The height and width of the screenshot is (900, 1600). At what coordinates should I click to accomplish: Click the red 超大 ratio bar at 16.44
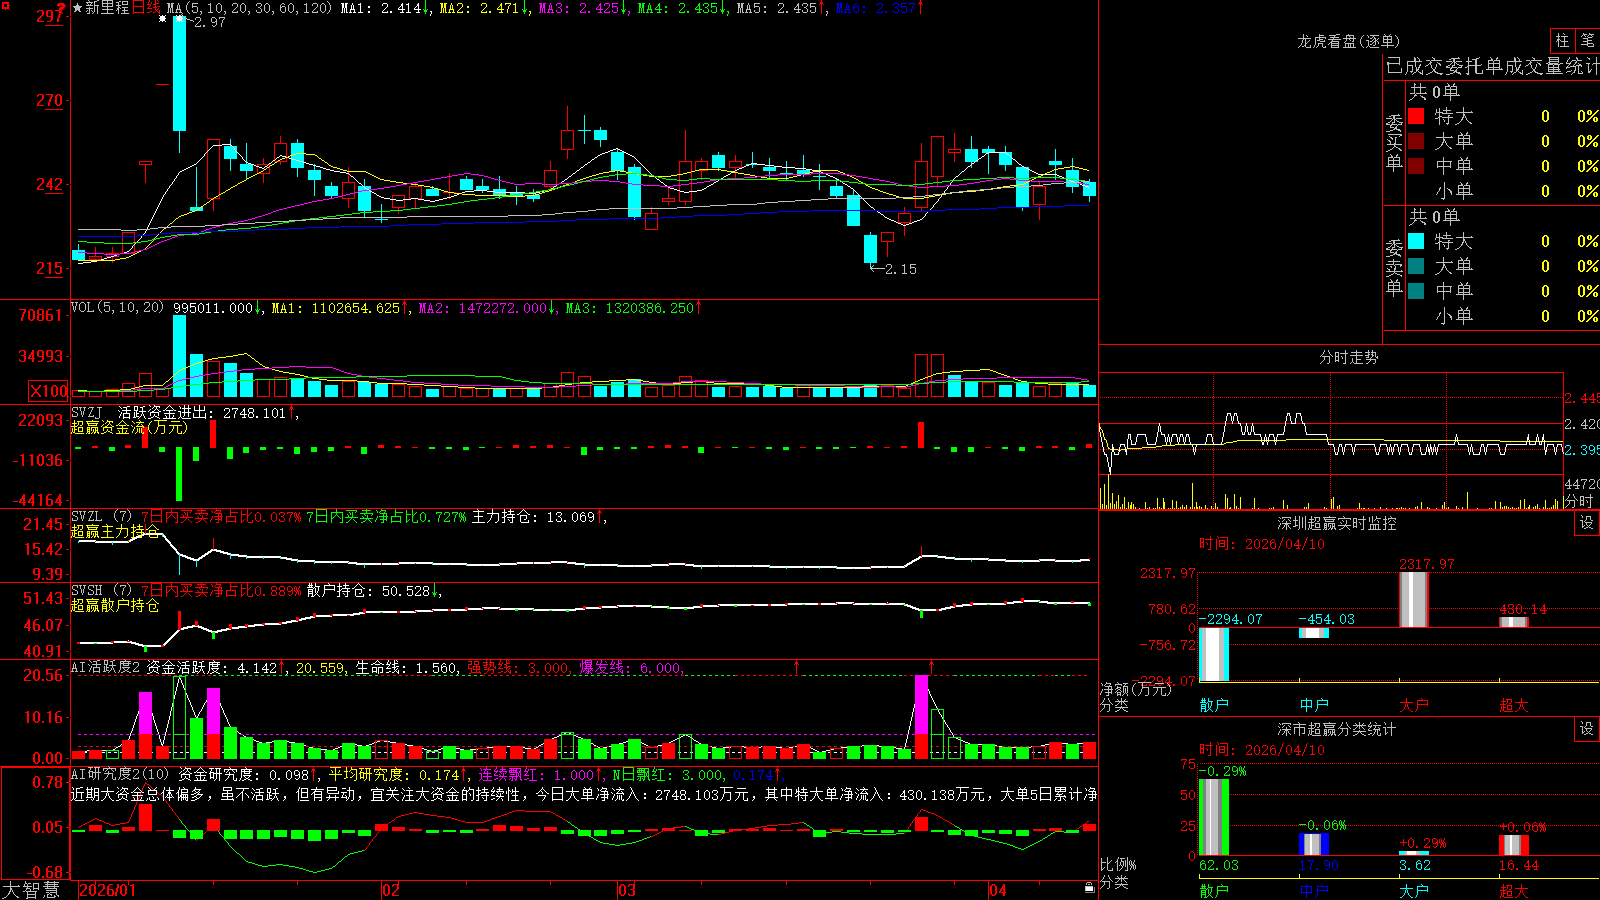tap(1514, 846)
